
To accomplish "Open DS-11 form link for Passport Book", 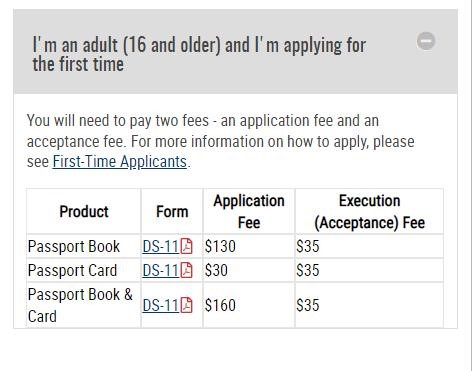I will [x=161, y=247].
